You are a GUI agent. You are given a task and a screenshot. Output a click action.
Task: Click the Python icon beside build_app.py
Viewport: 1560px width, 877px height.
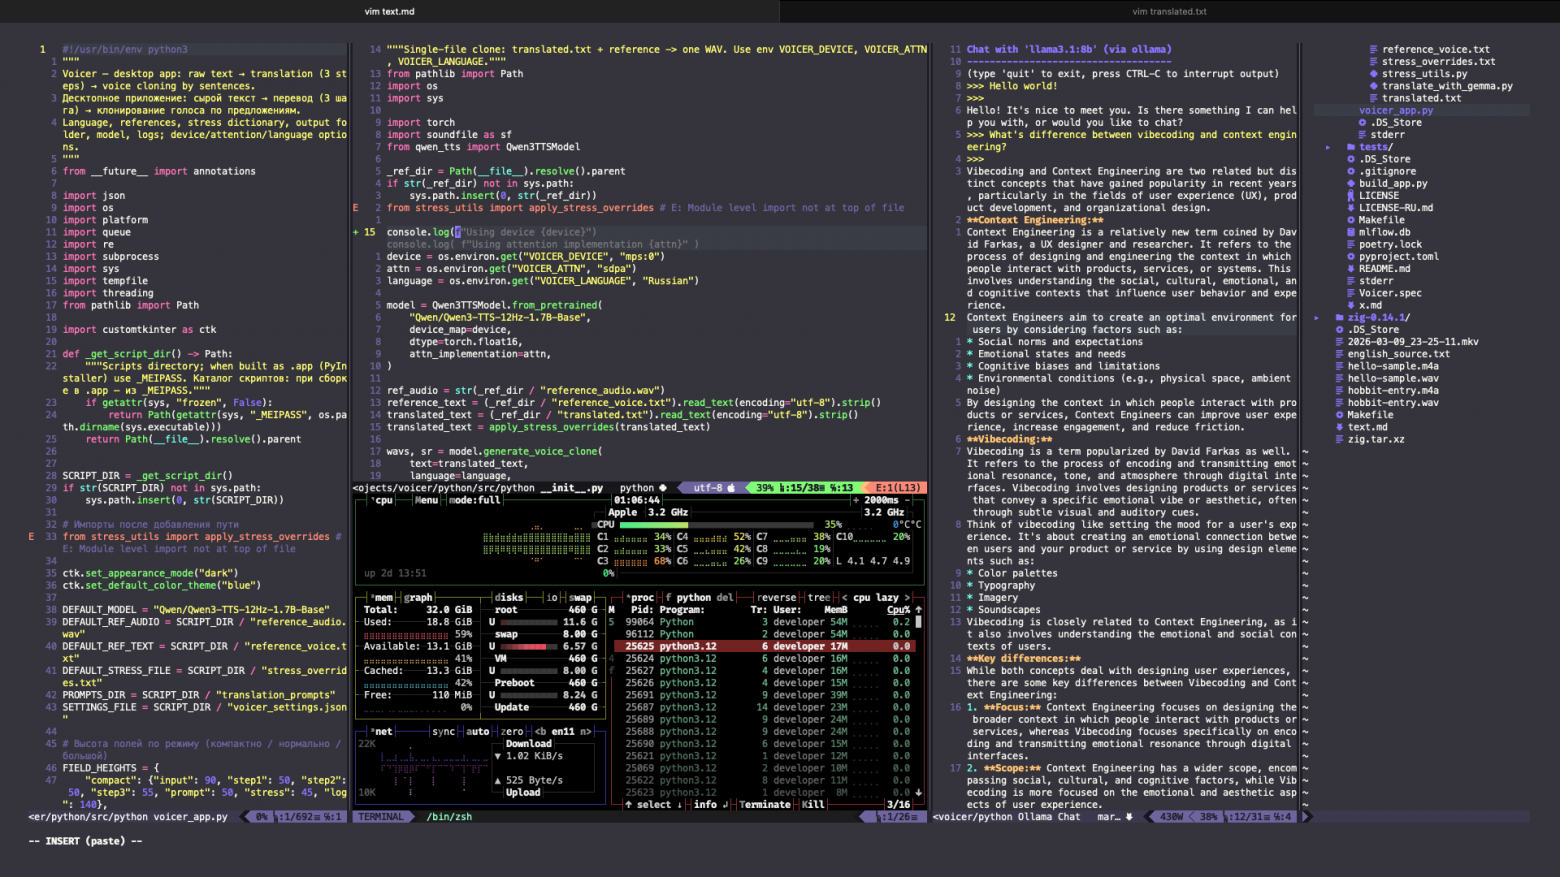[x=1351, y=184]
